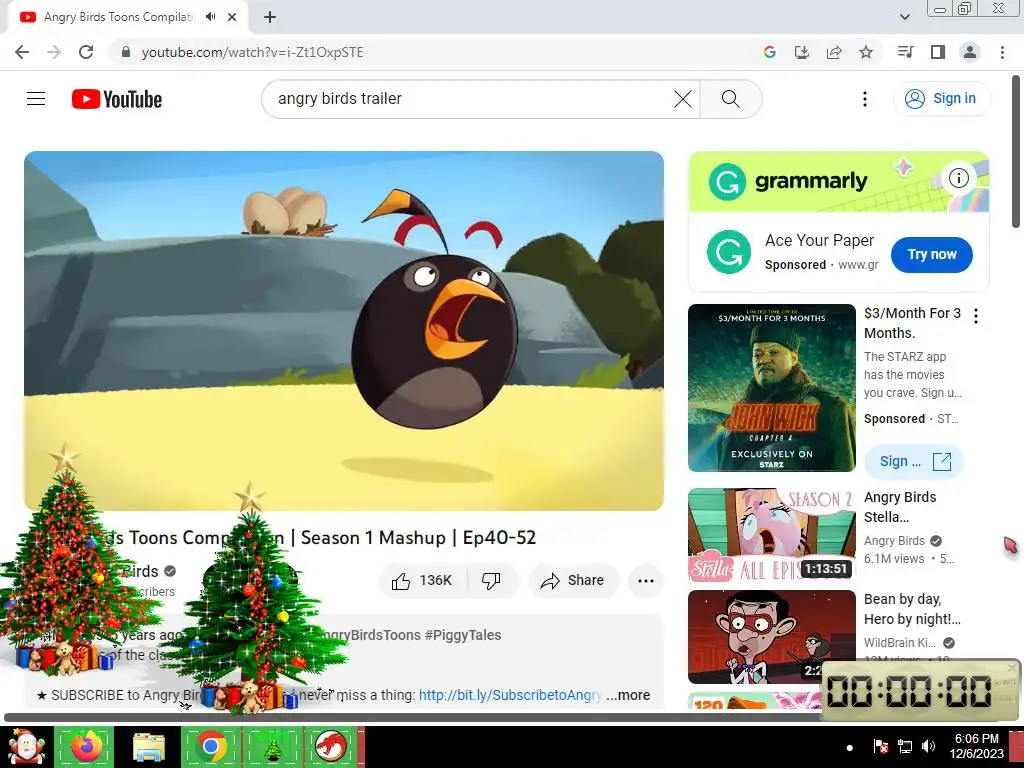Click the #PiggyTales hashtag
Image resolution: width=1024 pixels, height=768 pixels.
(x=463, y=635)
